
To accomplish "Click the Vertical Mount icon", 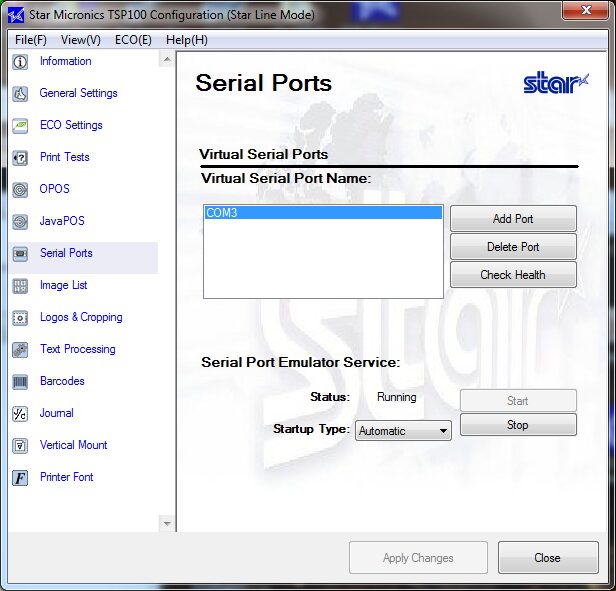I will click(x=20, y=446).
